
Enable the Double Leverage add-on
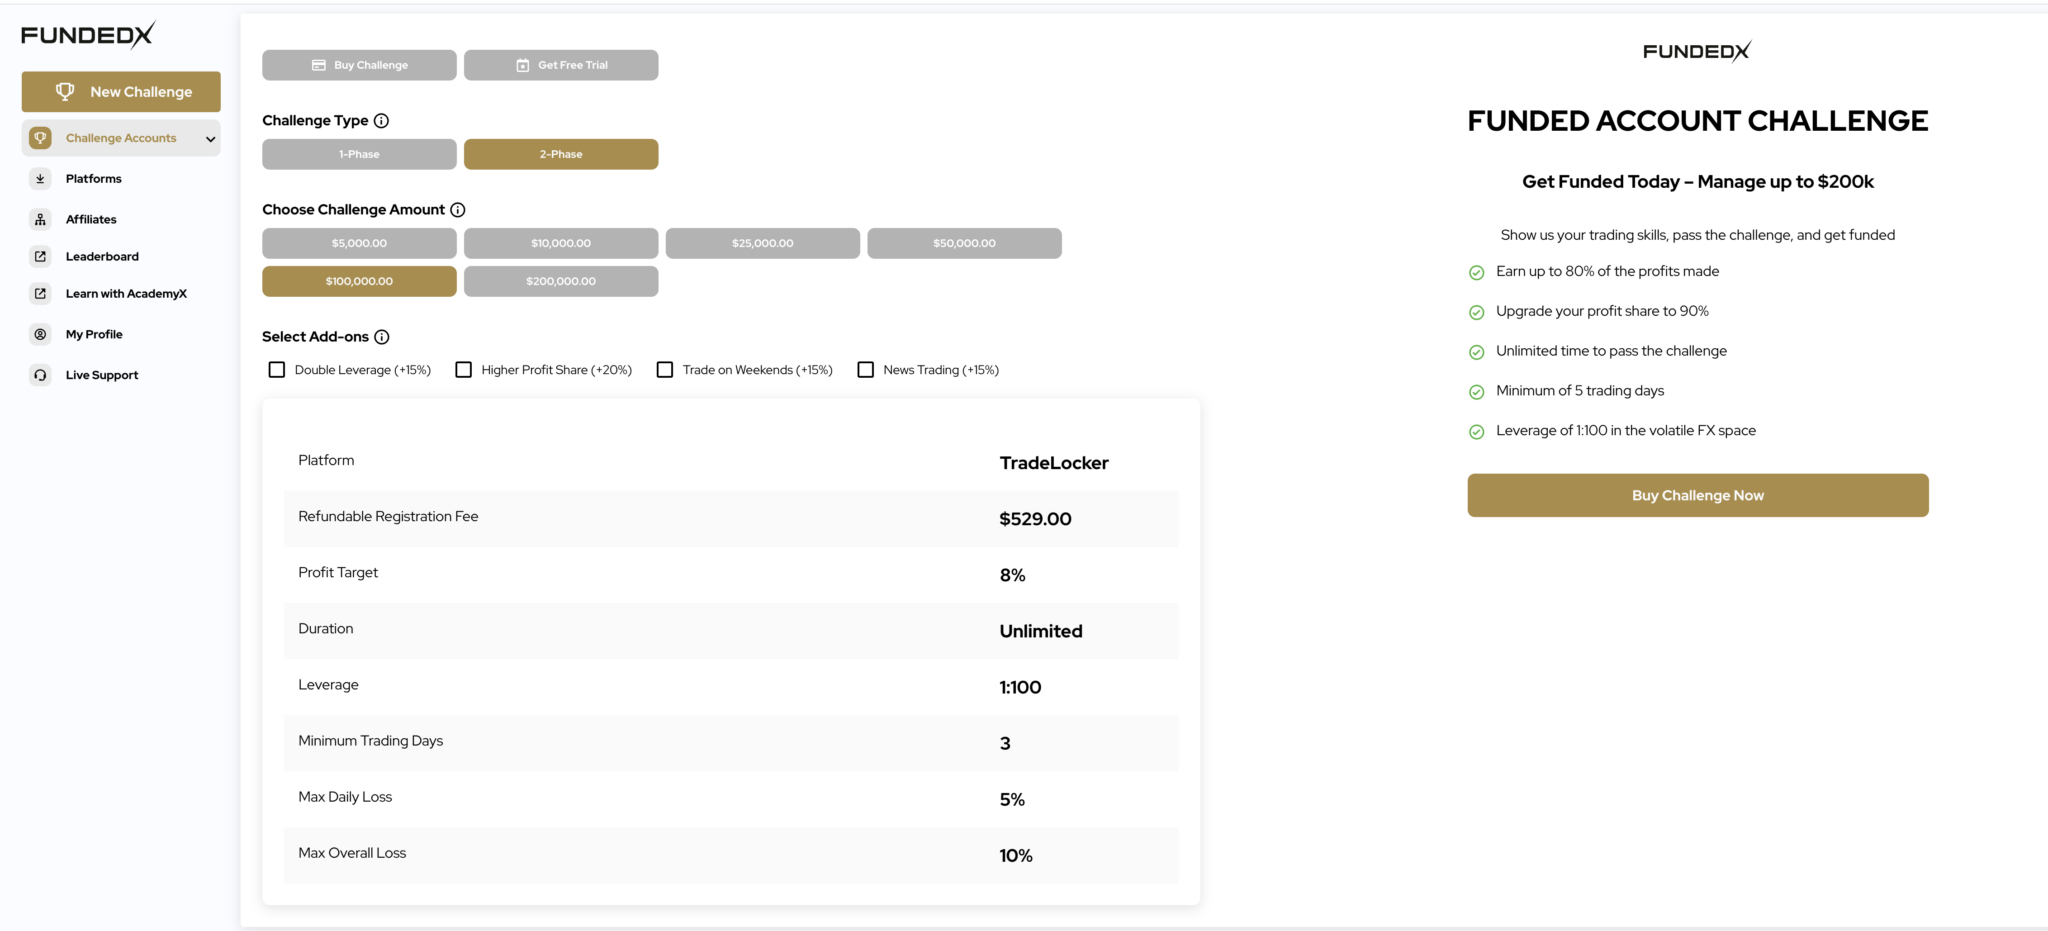click(276, 369)
